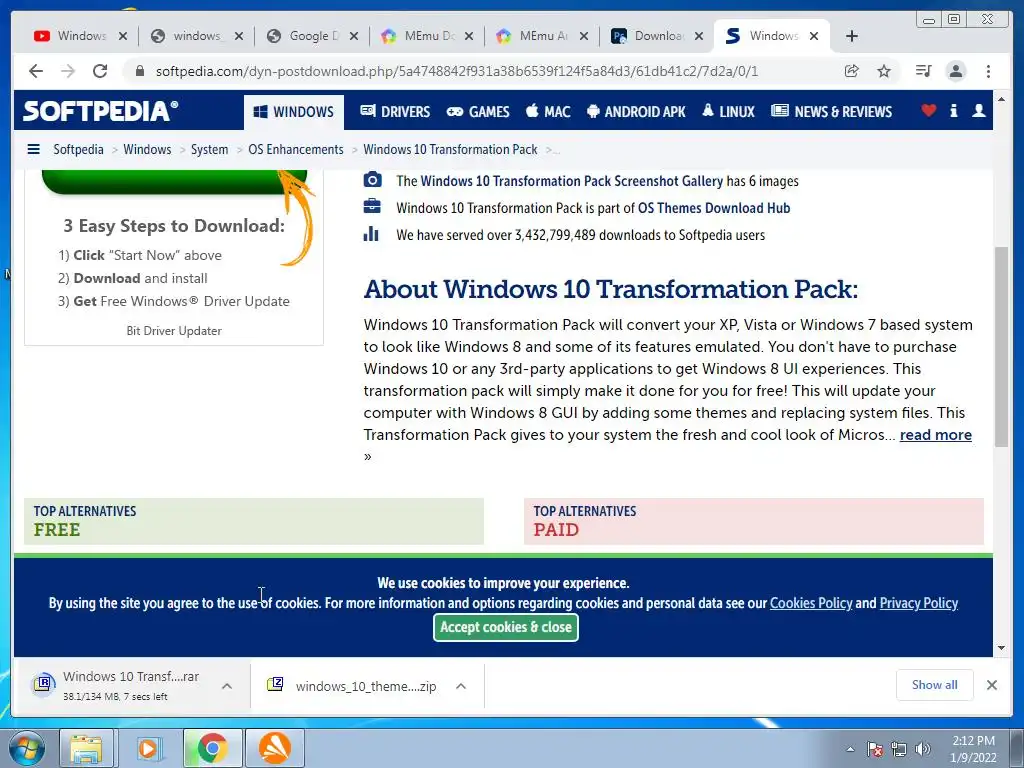The width and height of the screenshot is (1024, 768).
Task: Click the browser forward arrow
Action: [x=68, y=71]
